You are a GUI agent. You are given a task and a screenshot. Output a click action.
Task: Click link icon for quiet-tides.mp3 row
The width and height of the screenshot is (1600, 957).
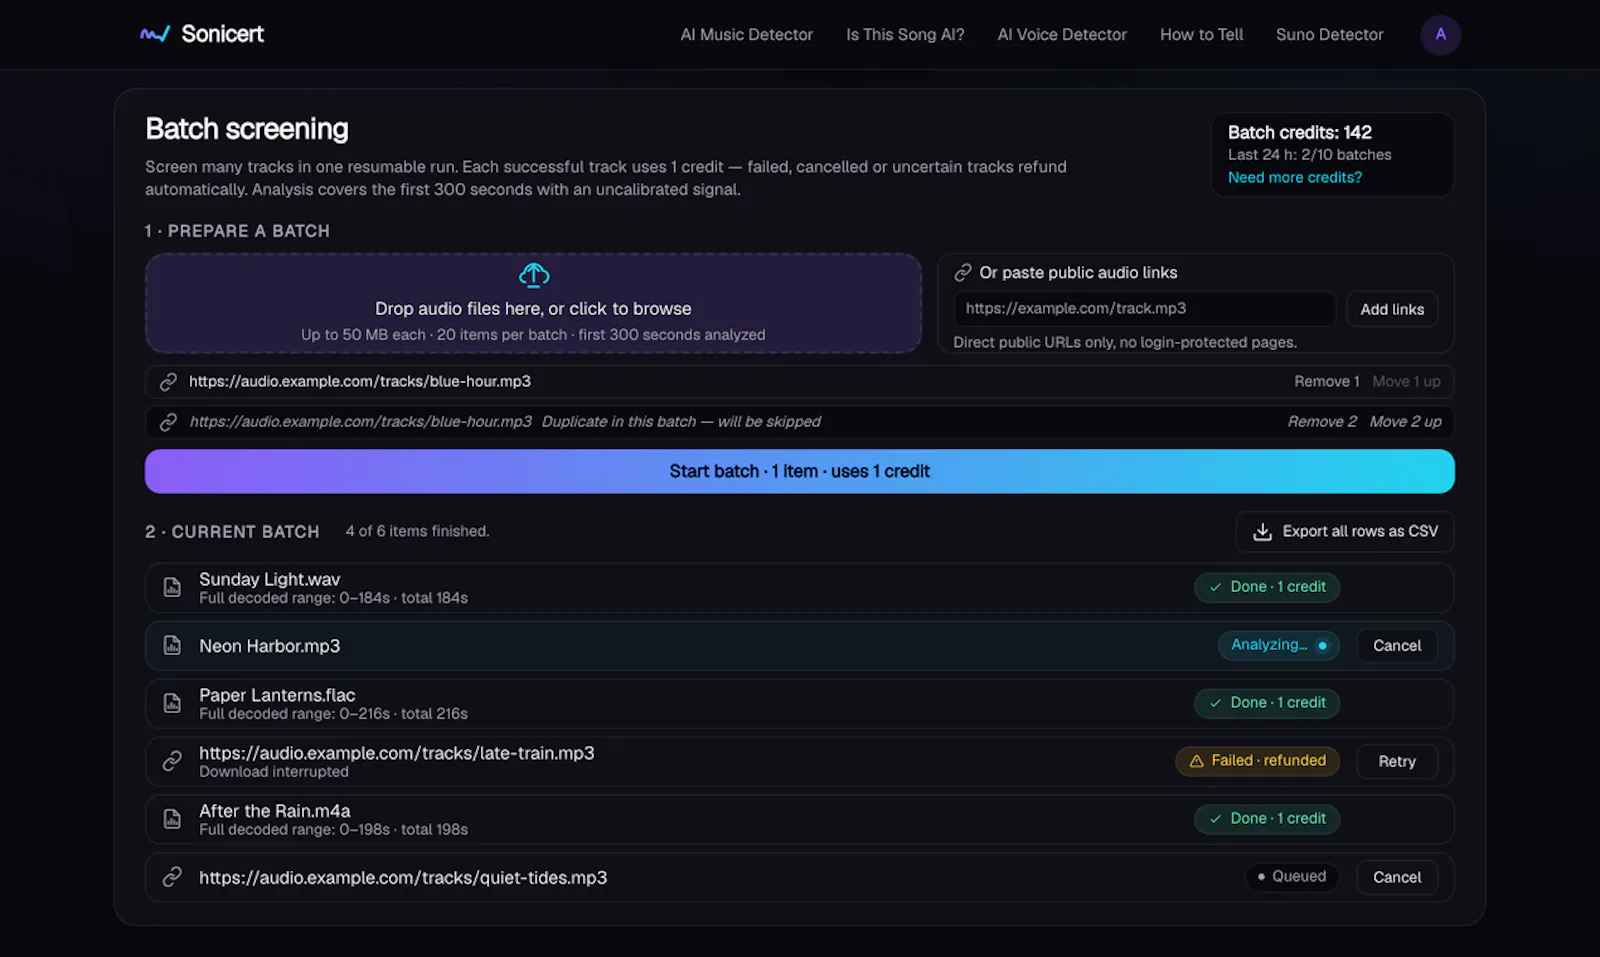pos(172,877)
